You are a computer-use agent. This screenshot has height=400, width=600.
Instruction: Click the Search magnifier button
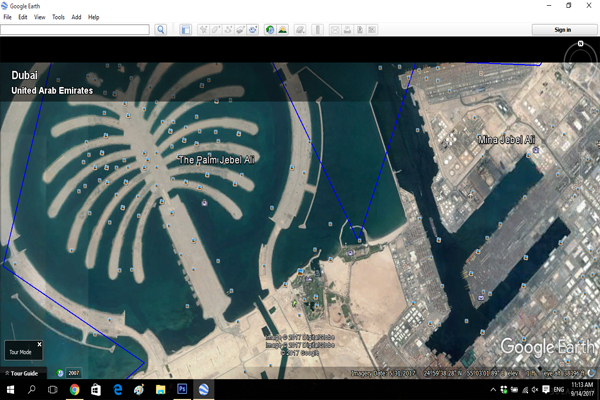[161, 29]
